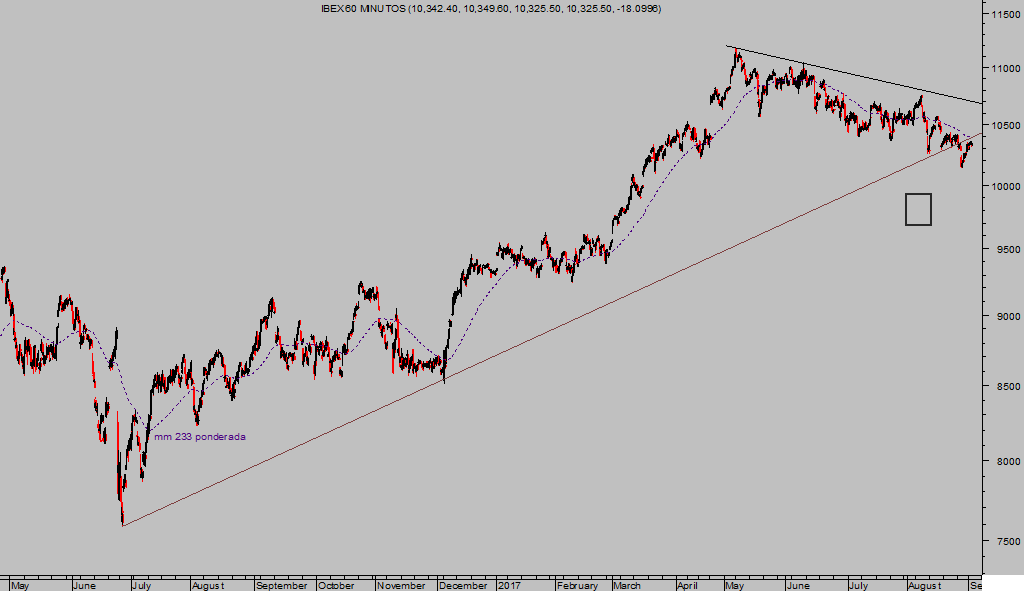Click the March time axis label
1024x591 pixels.
[627, 585]
